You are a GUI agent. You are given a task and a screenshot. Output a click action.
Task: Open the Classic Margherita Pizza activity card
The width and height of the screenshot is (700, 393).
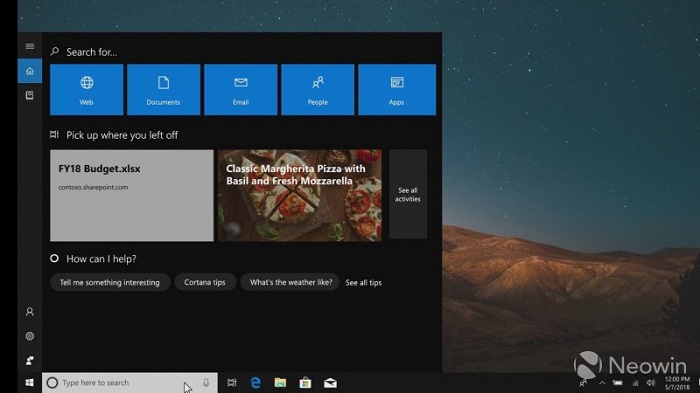point(300,196)
